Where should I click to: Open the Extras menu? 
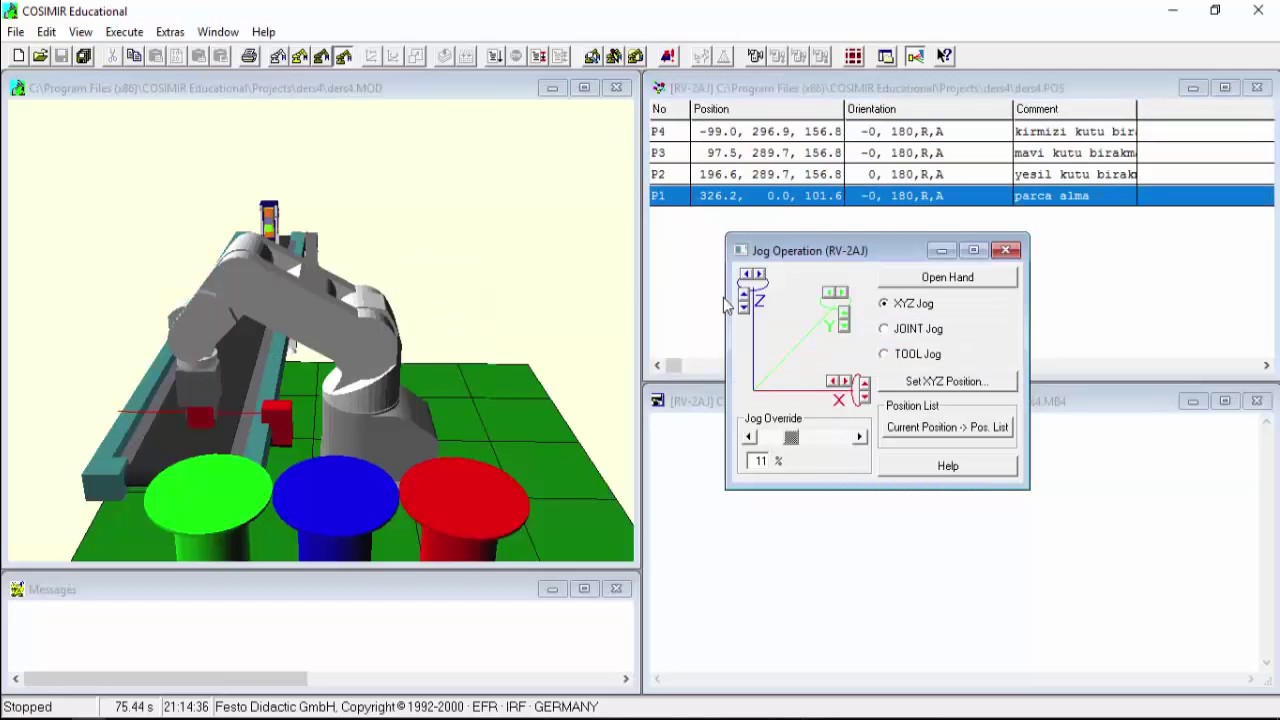point(170,32)
